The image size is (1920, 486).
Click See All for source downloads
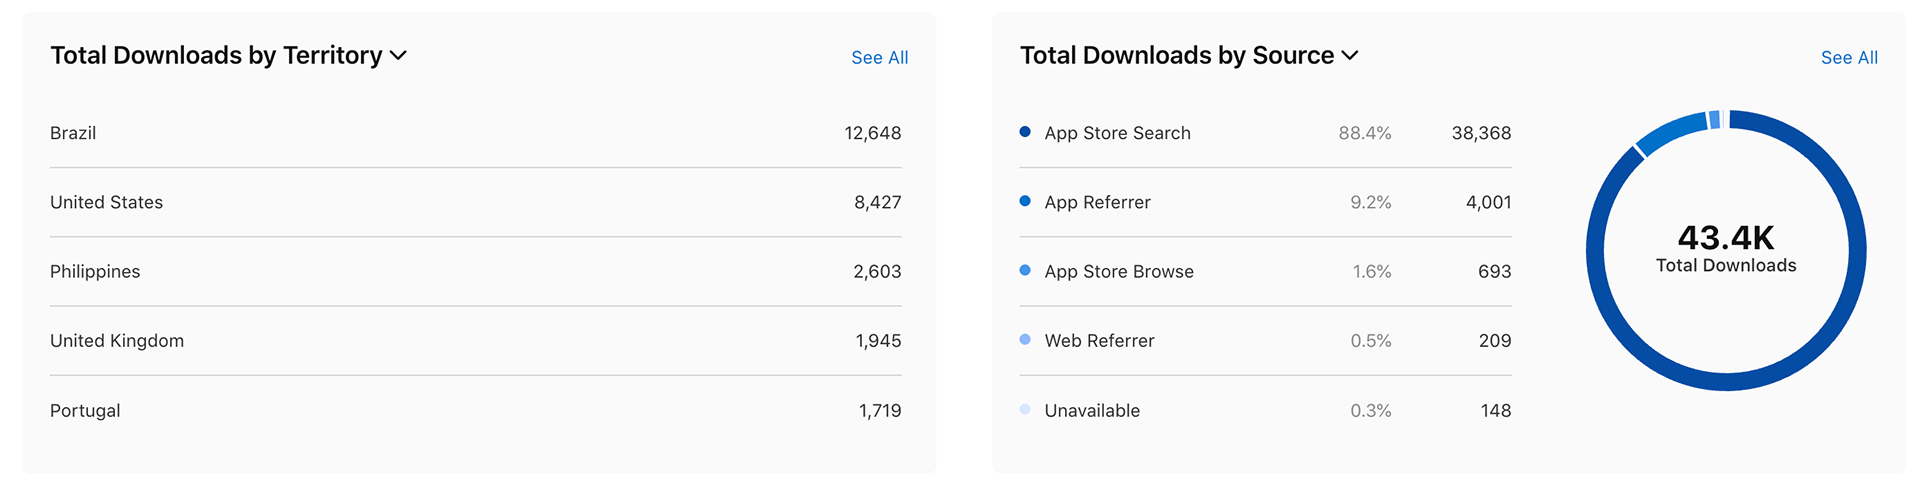[x=1849, y=58]
